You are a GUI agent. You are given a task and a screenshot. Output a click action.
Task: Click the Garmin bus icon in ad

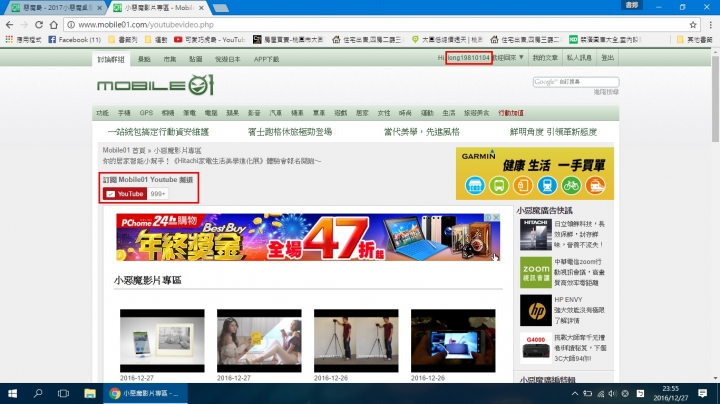pos(499,186)
